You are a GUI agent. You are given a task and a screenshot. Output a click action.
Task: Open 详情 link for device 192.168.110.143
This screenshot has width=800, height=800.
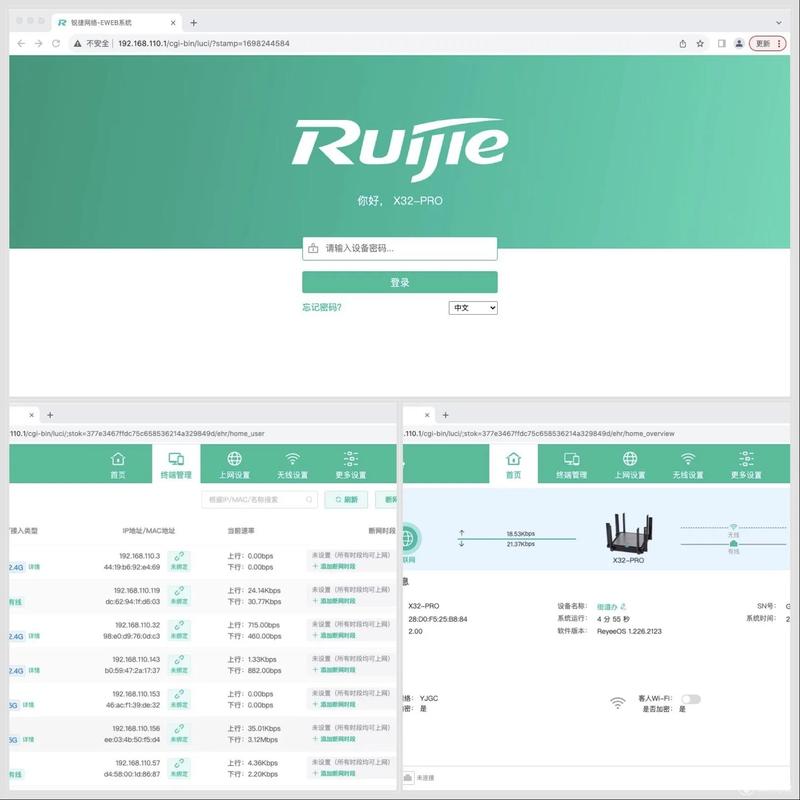click(34, 670)
